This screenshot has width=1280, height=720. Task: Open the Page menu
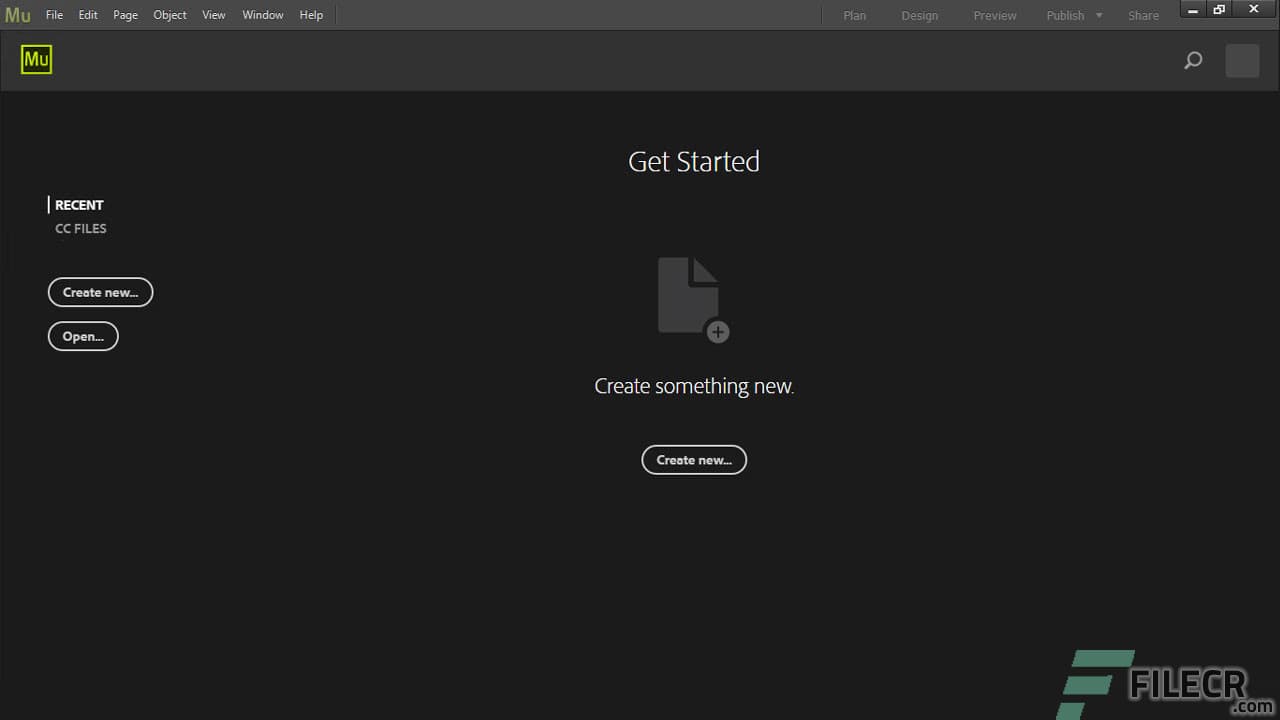125,14
